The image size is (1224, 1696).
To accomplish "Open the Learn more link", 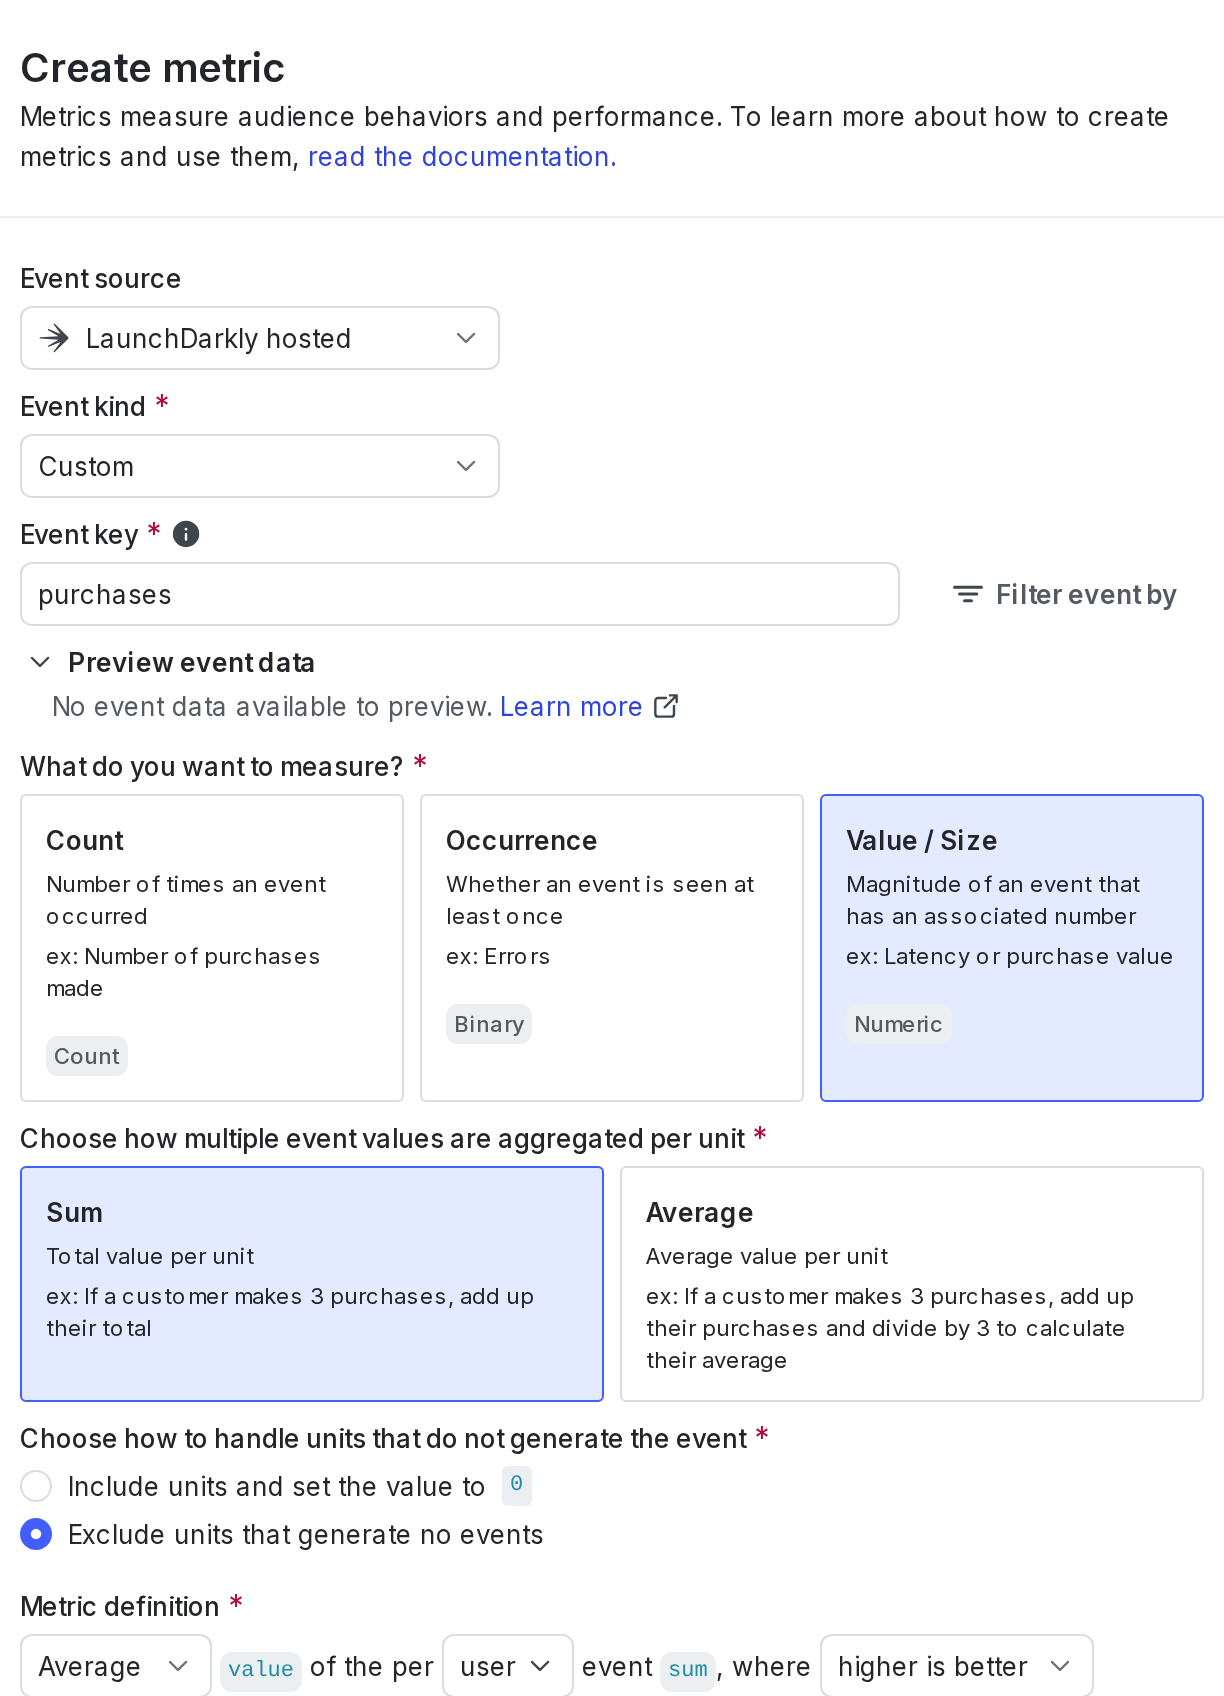I will click(x=571, y=707).
